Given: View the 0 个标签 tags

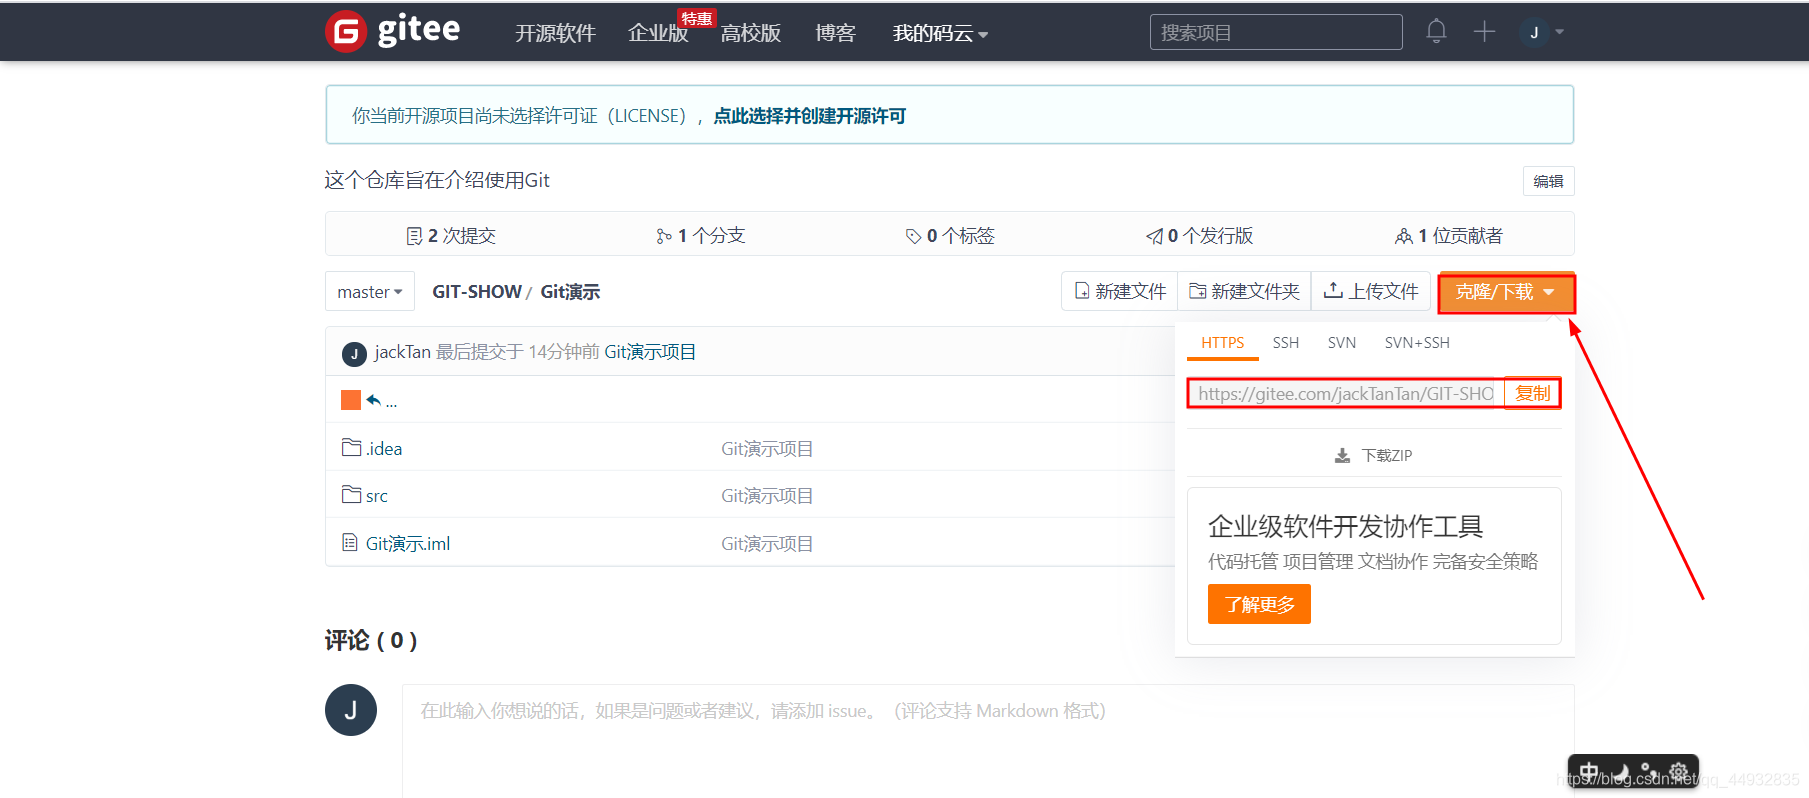Looking at the screenshot, I should click(x=950, y=236).
